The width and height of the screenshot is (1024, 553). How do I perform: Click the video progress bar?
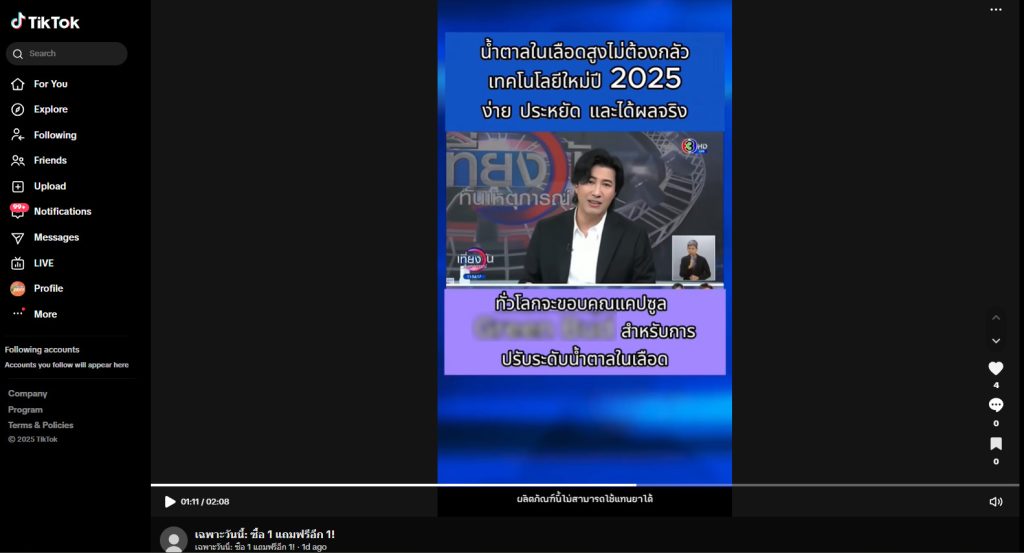(x=585, y=485)
